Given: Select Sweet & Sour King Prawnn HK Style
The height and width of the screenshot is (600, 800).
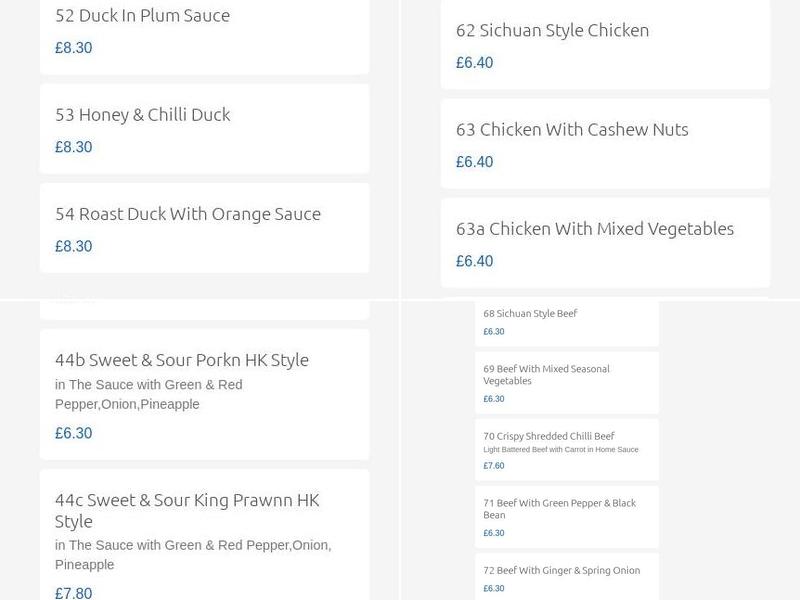Looking at the screenshot, I should (x=186, y=510).
